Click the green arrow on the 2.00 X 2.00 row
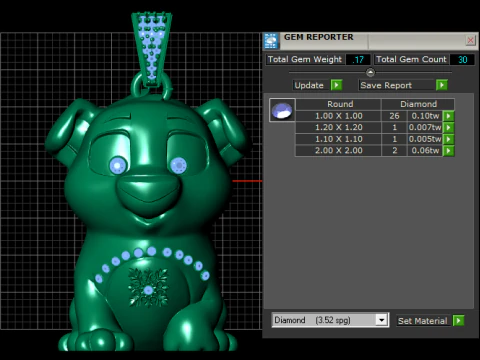This screenshot has width=480, height=360. (448, 151)
